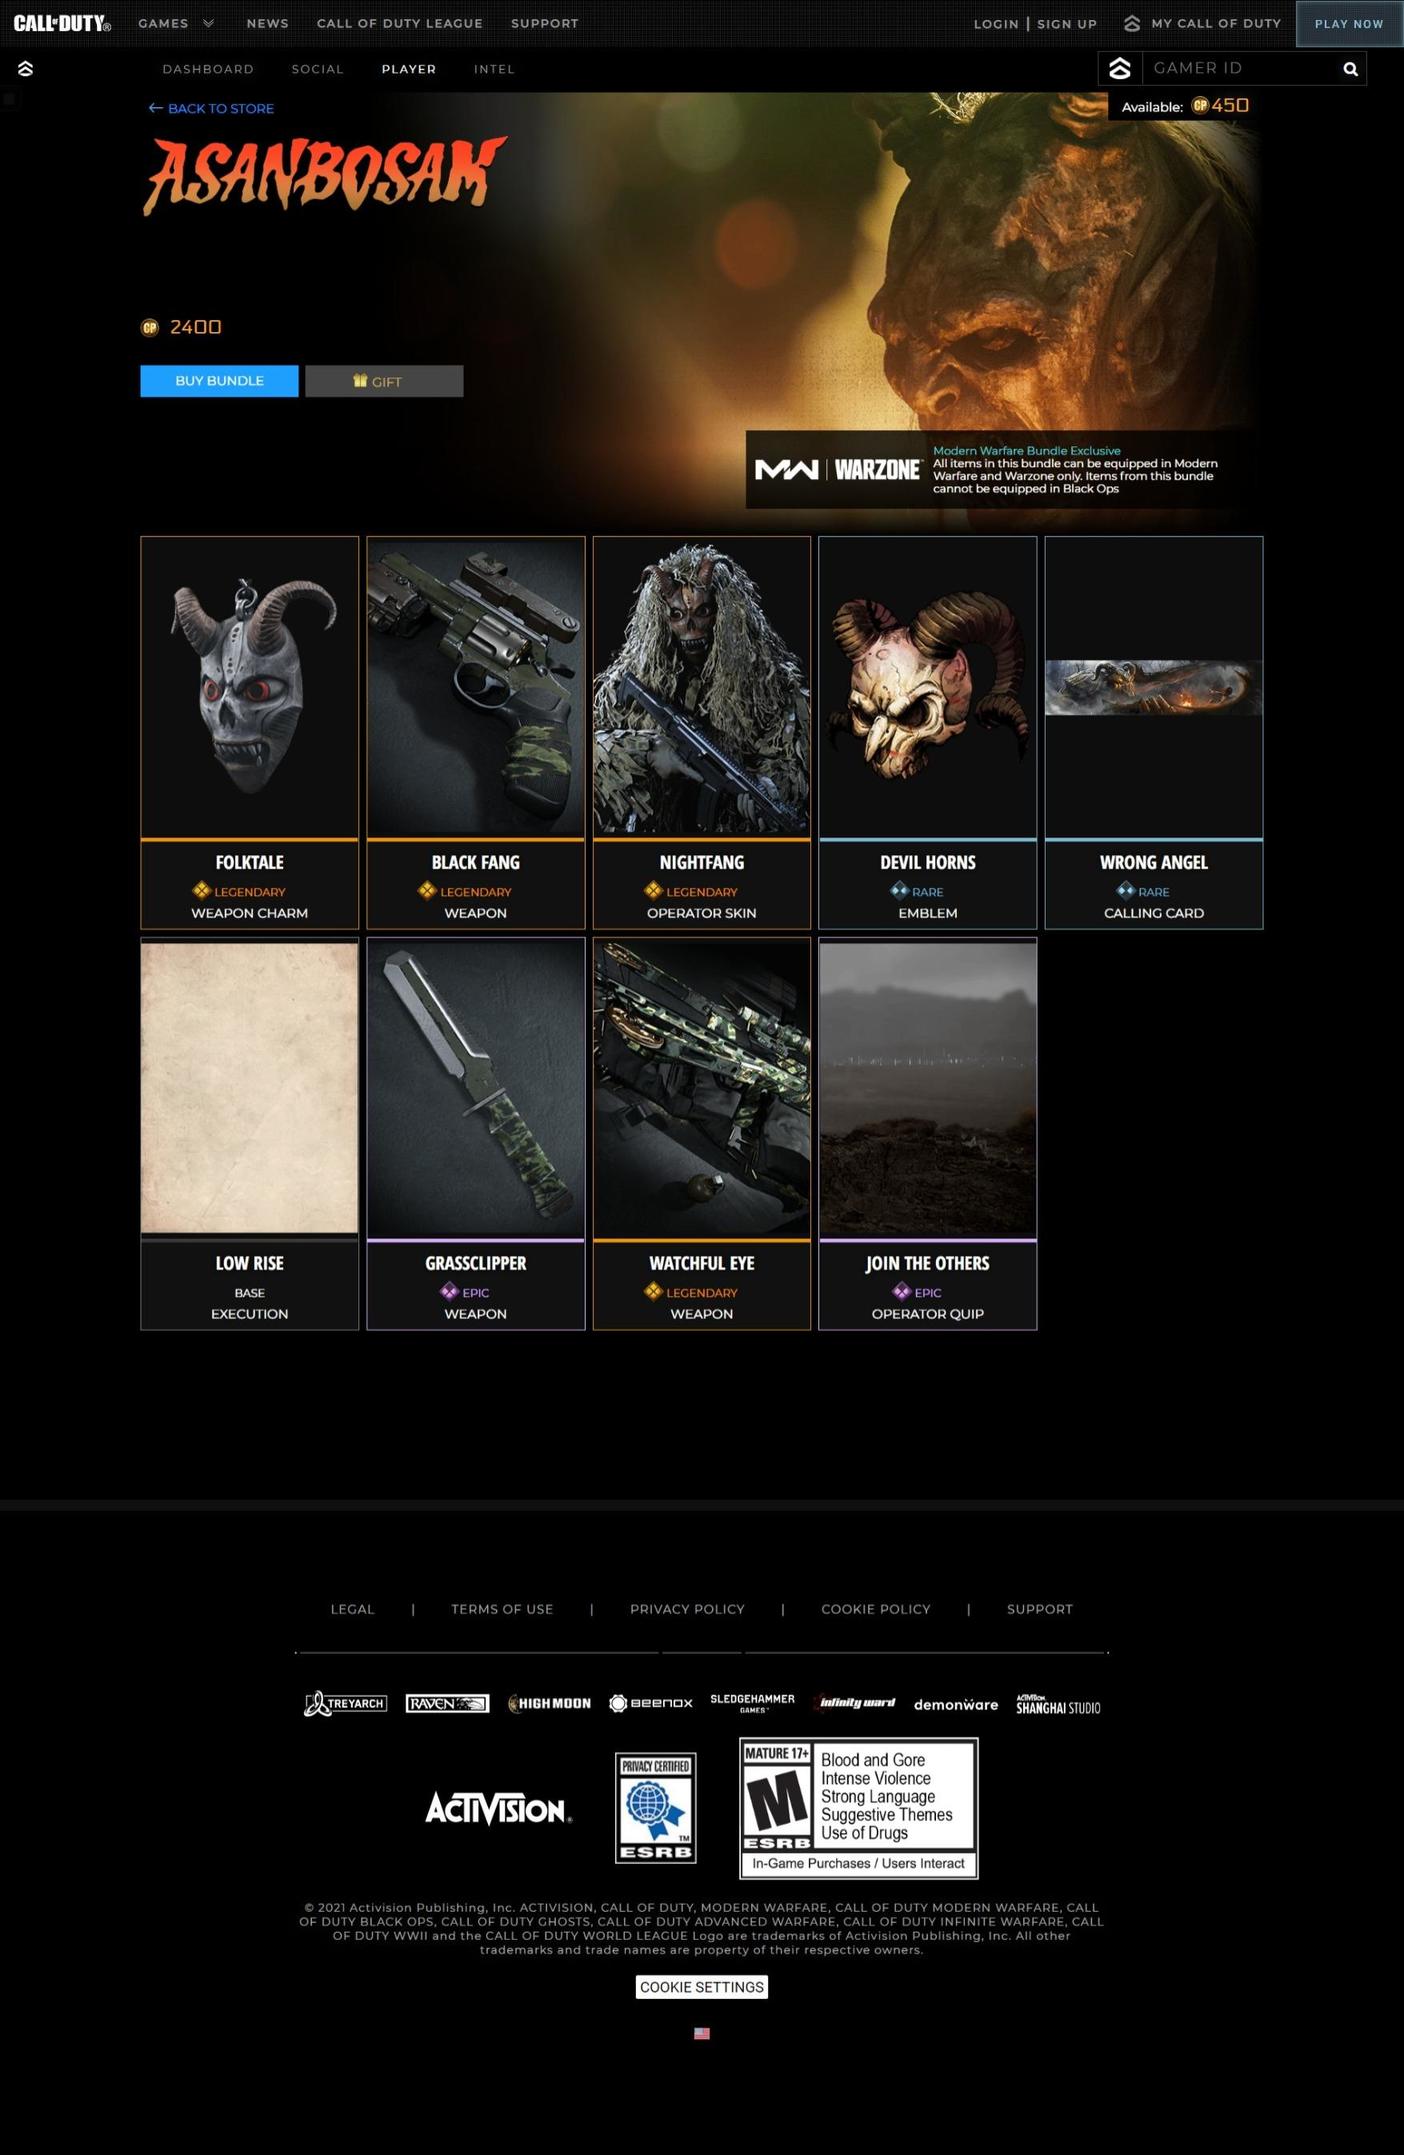Click the Gift button
Viewport: 1404px width, 2155px height.
tap(384, 381)
